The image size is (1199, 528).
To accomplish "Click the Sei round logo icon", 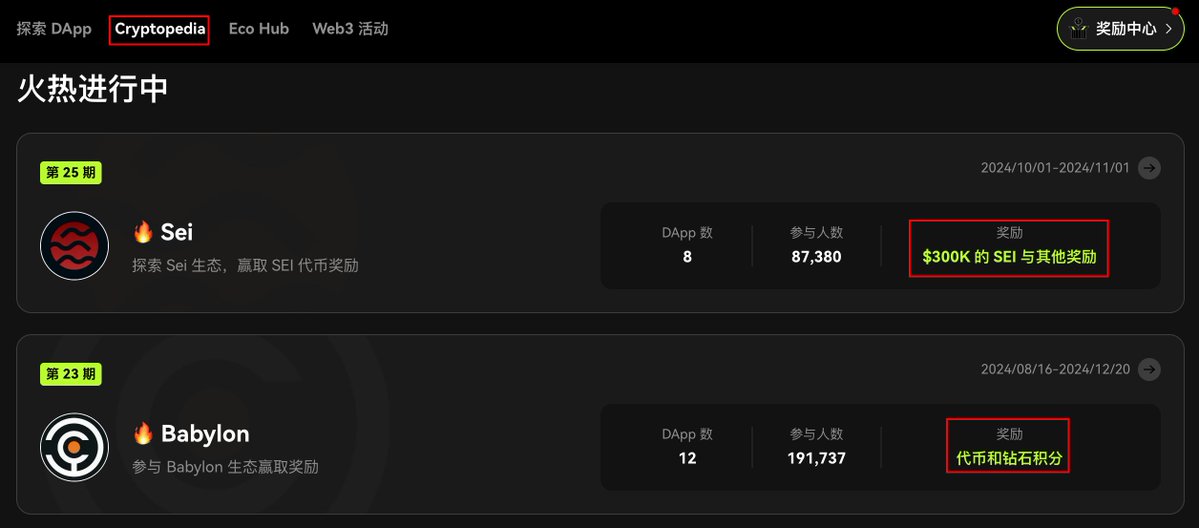I will tap(74, 246).
